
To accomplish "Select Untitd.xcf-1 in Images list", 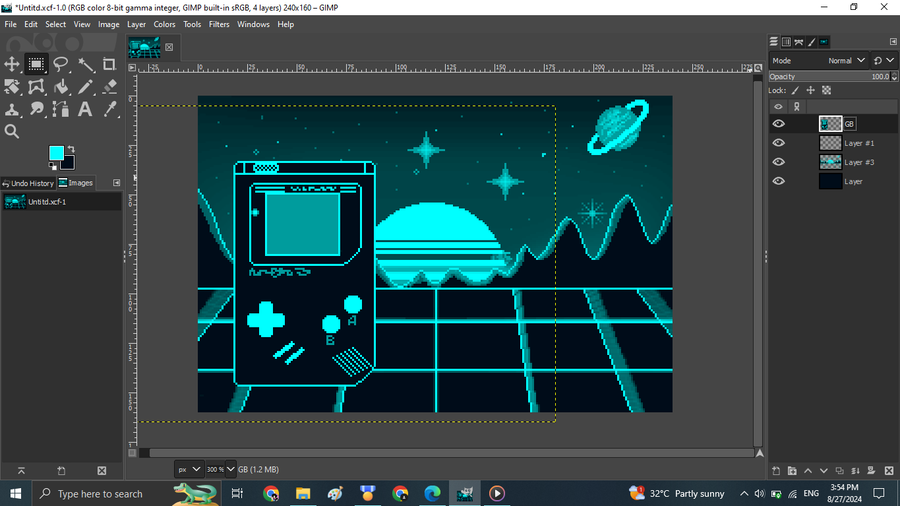I will pos(61,202).
